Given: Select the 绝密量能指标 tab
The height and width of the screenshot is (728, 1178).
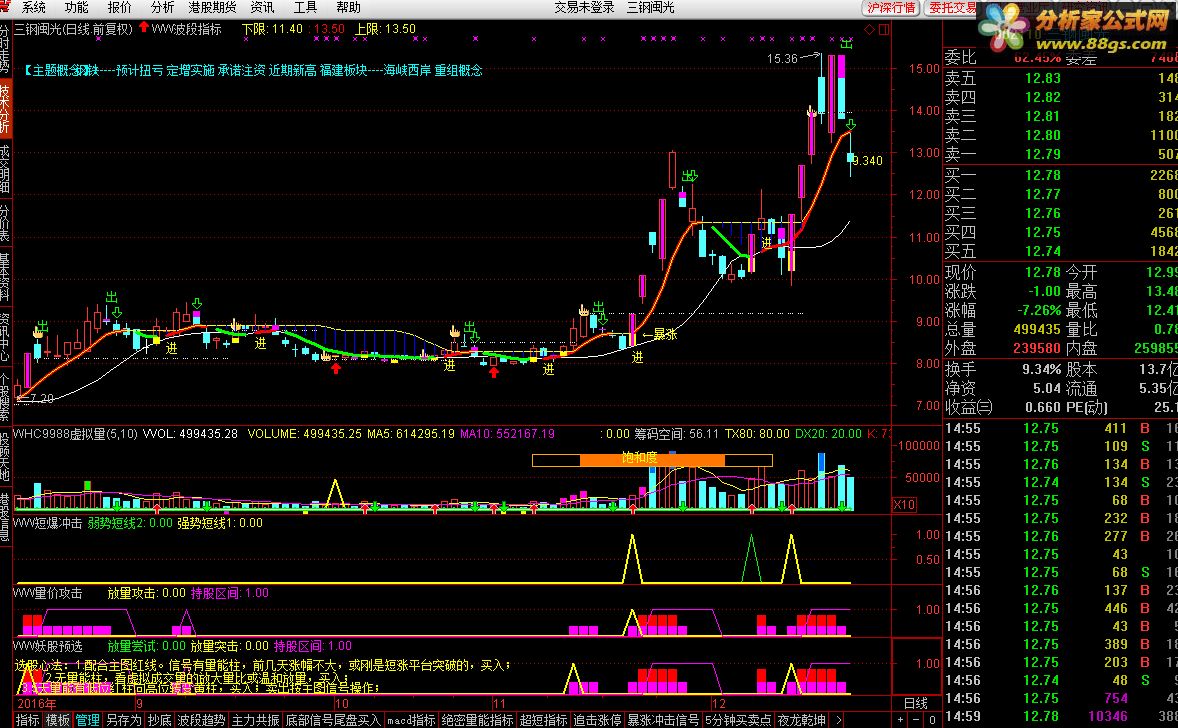Looking at the screenshot, I should click(478, 720).
